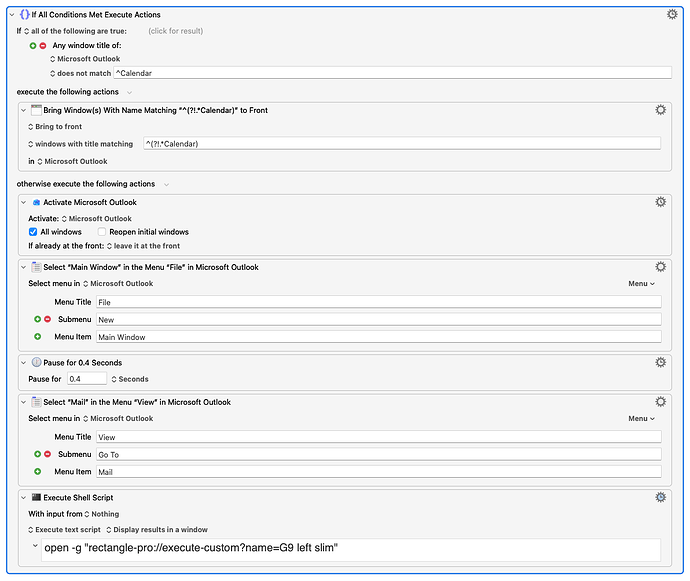Click the '(click for result)' text
This screenshot has height=581, width=690.
point(176,31)
